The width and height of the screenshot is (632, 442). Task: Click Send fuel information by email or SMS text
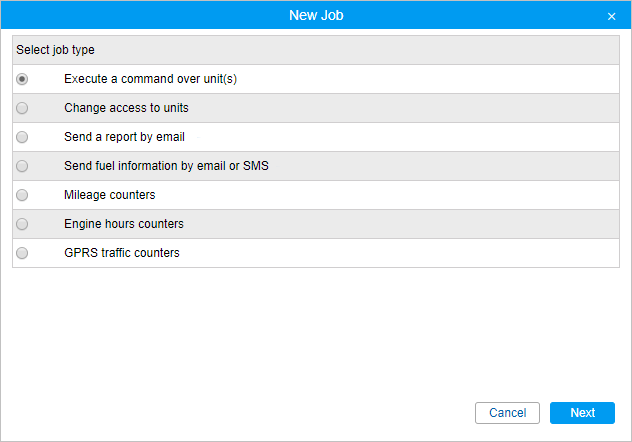click(166, 166)
